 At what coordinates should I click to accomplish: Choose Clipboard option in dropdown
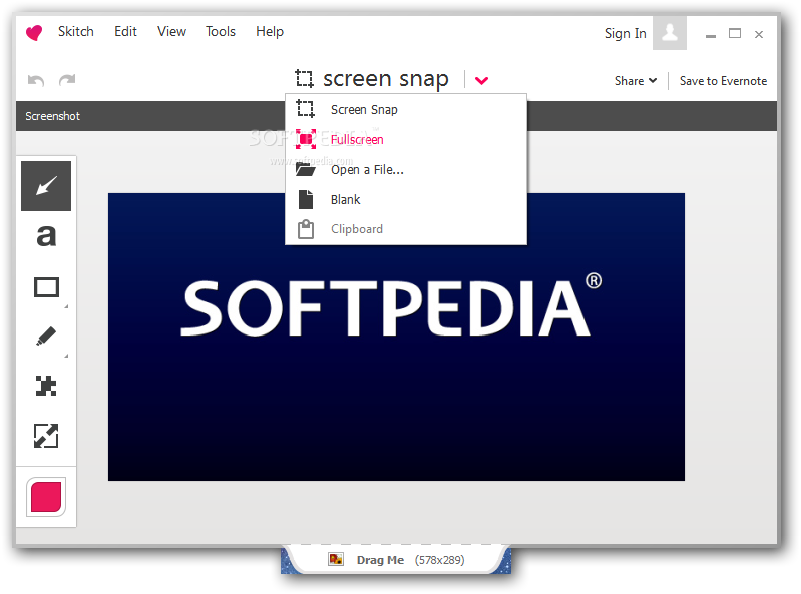406,229
